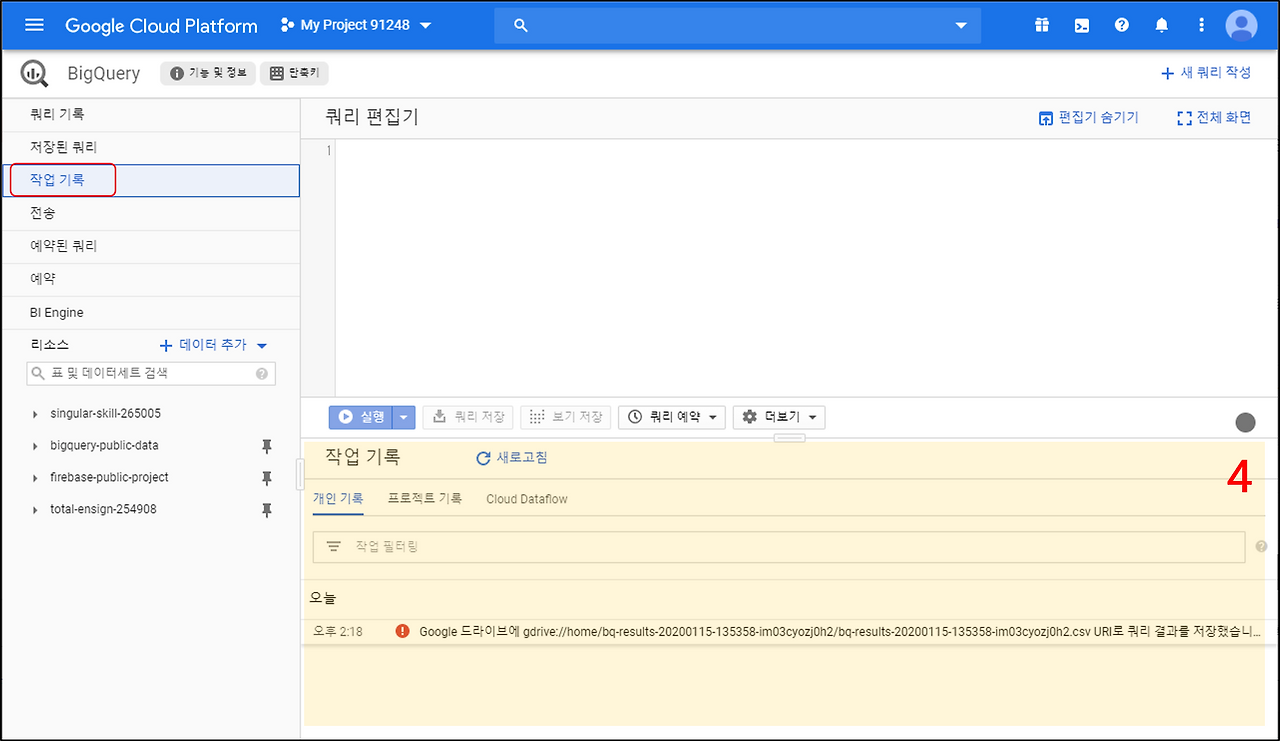Run the query with the 실행 button
This screenshot has width=1280, height=741.
(361, 417)
